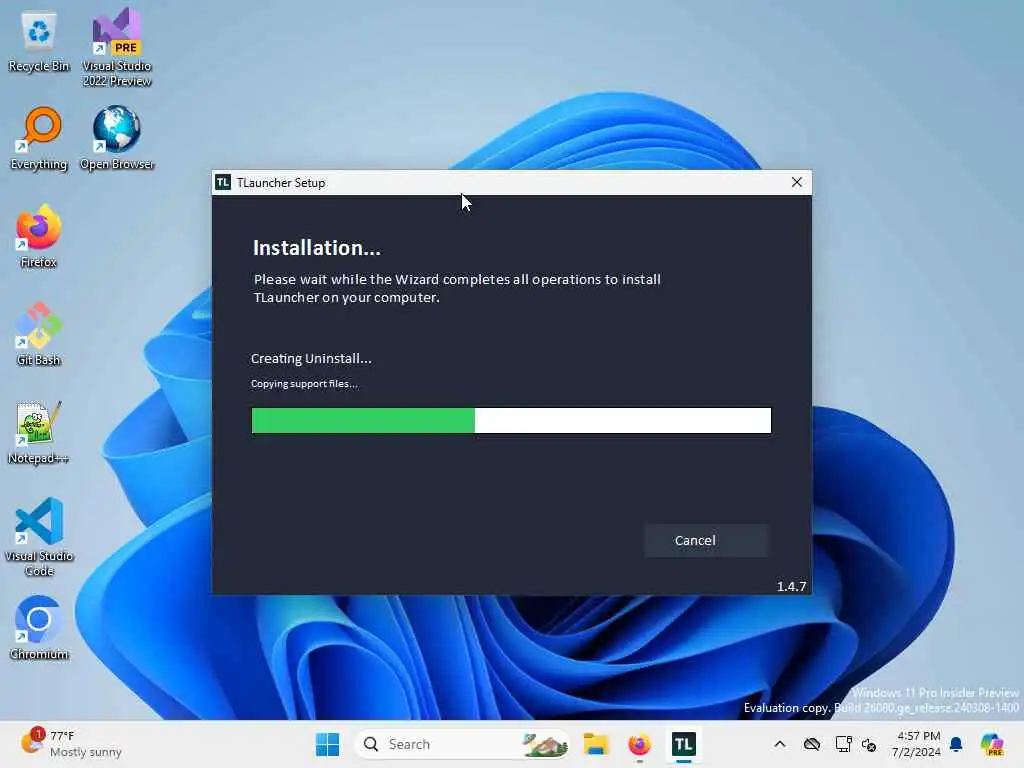Select the Visual Studio Code shortcut
1024x768 pixels.
point(39,537)
